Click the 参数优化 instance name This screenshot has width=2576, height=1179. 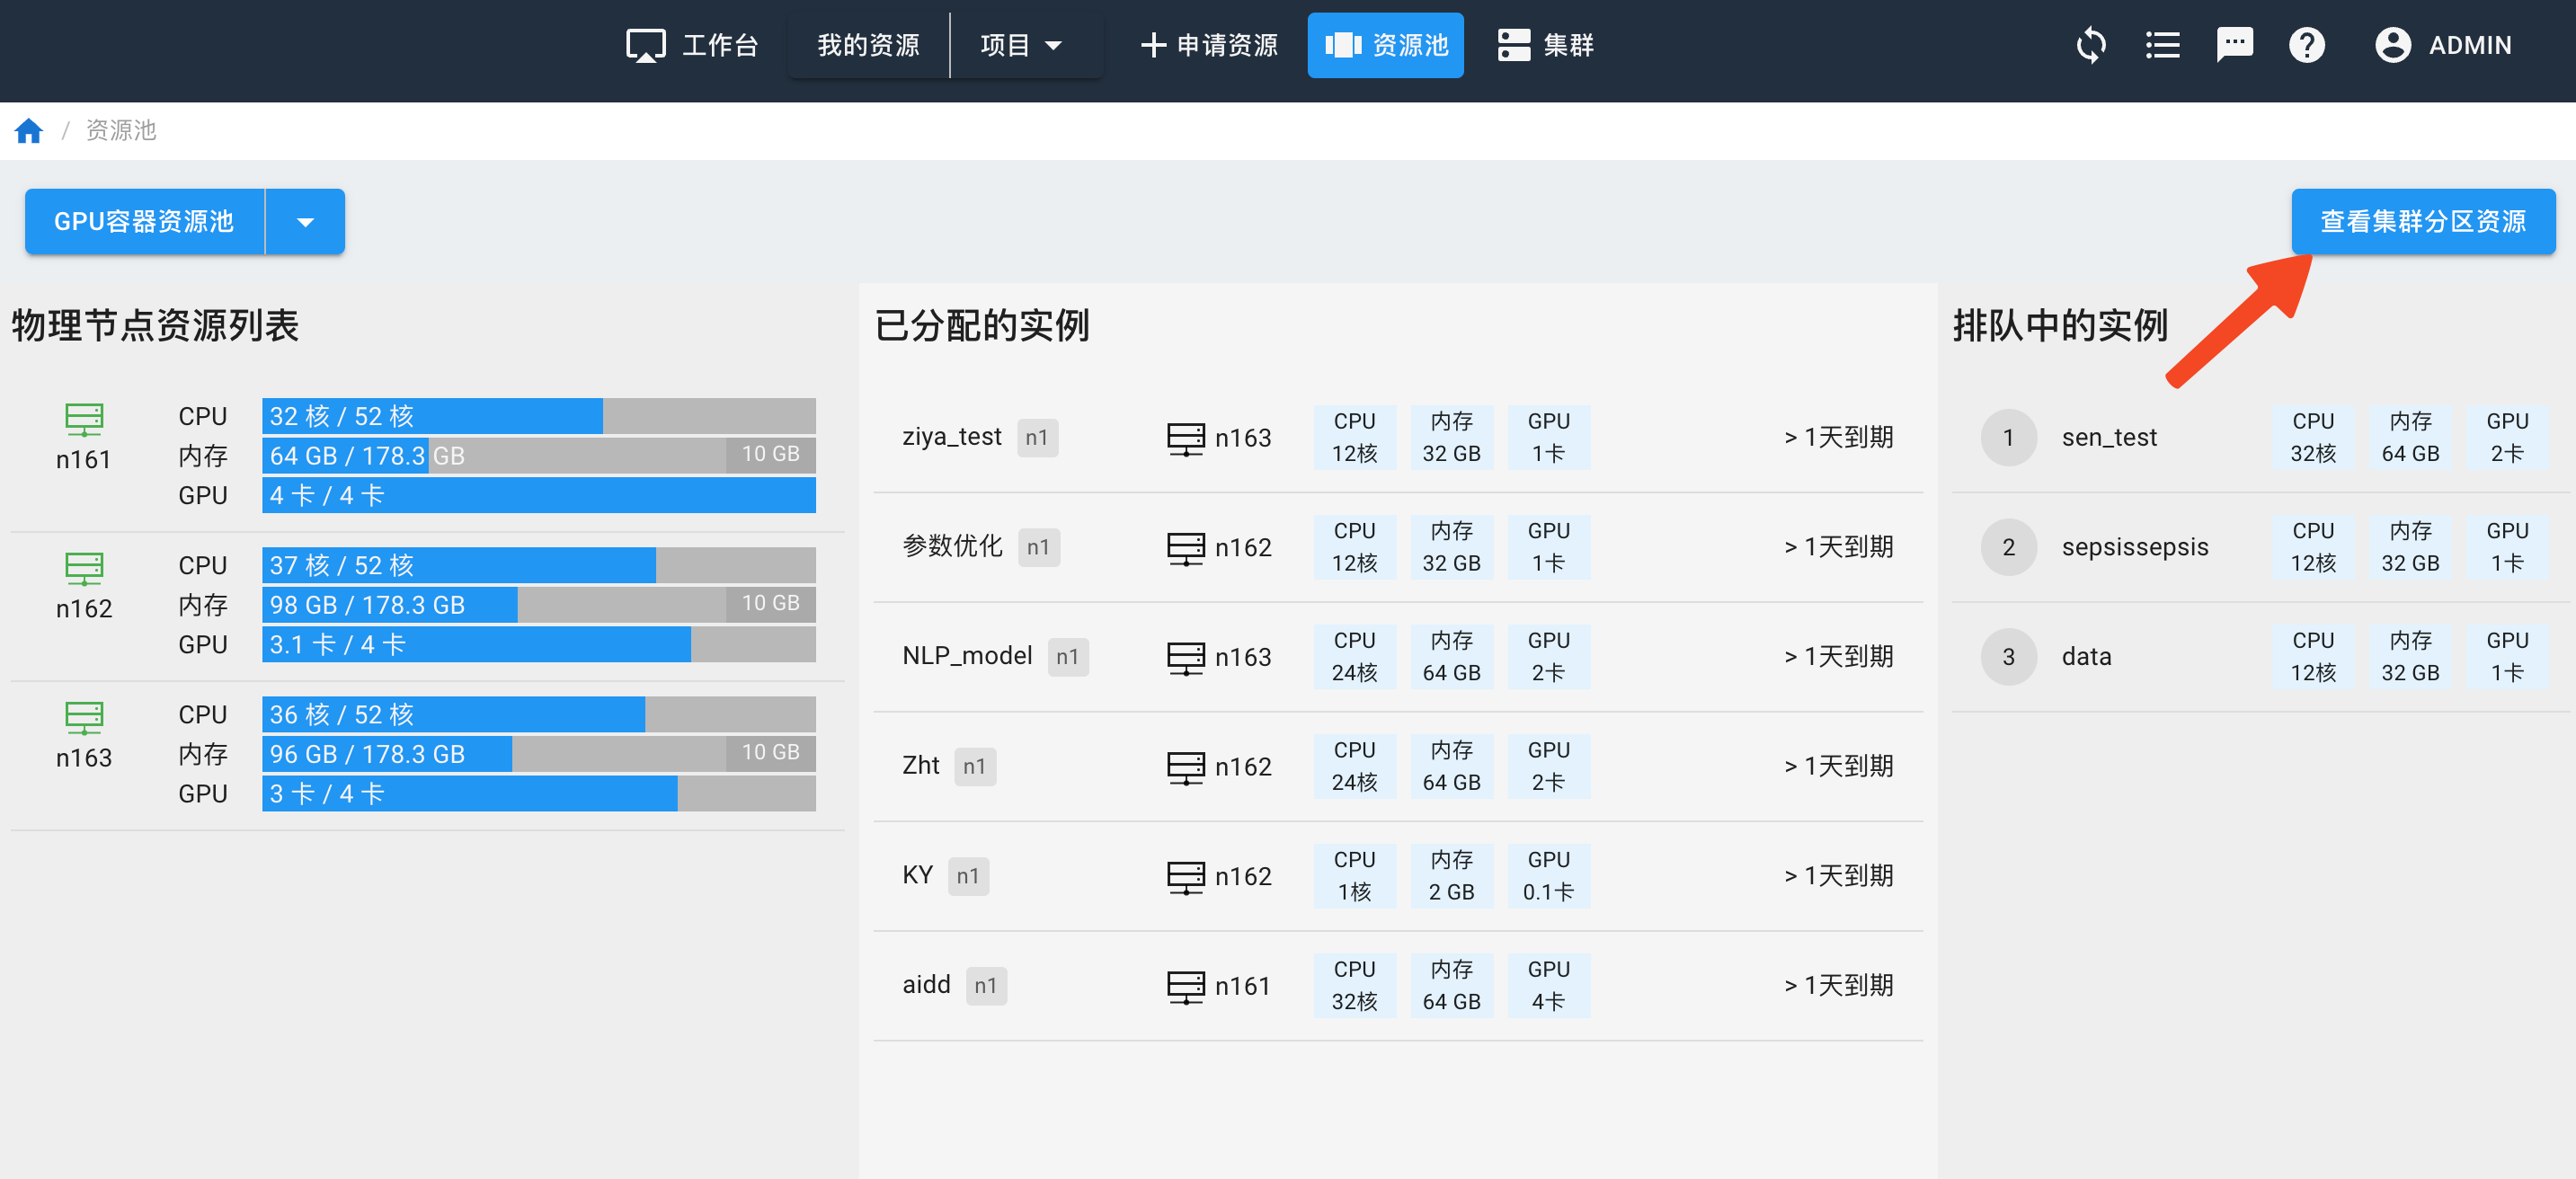coord(952,546)
